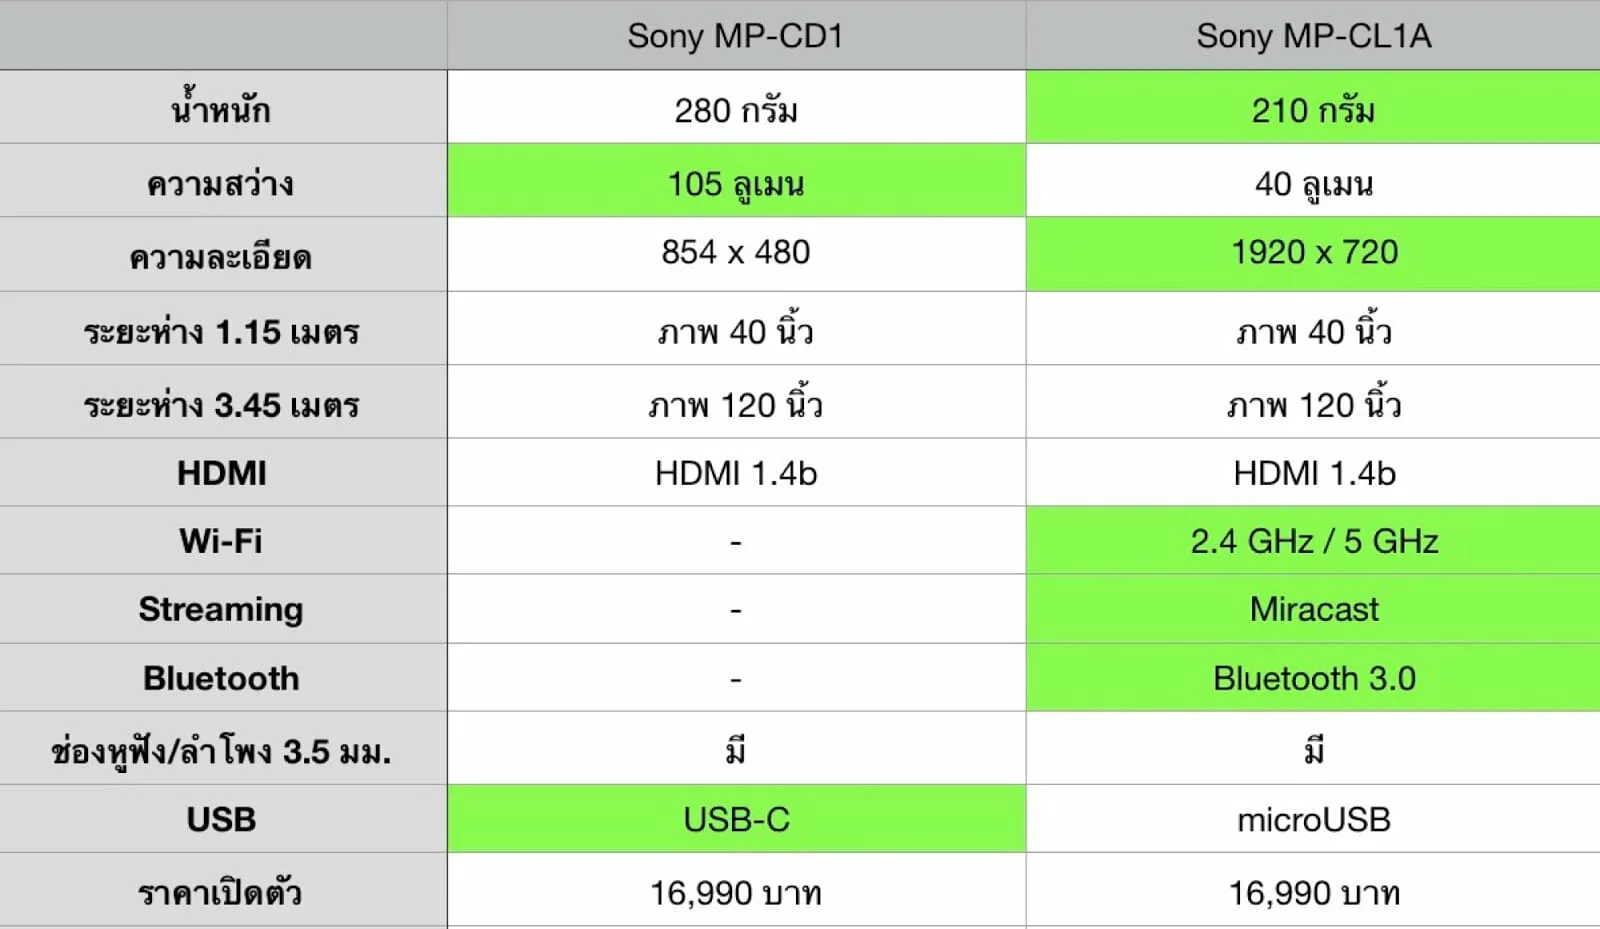Click the green 105 ลูเมน brightness cell
Screen dimensions: 1600x929
[736, 181]
